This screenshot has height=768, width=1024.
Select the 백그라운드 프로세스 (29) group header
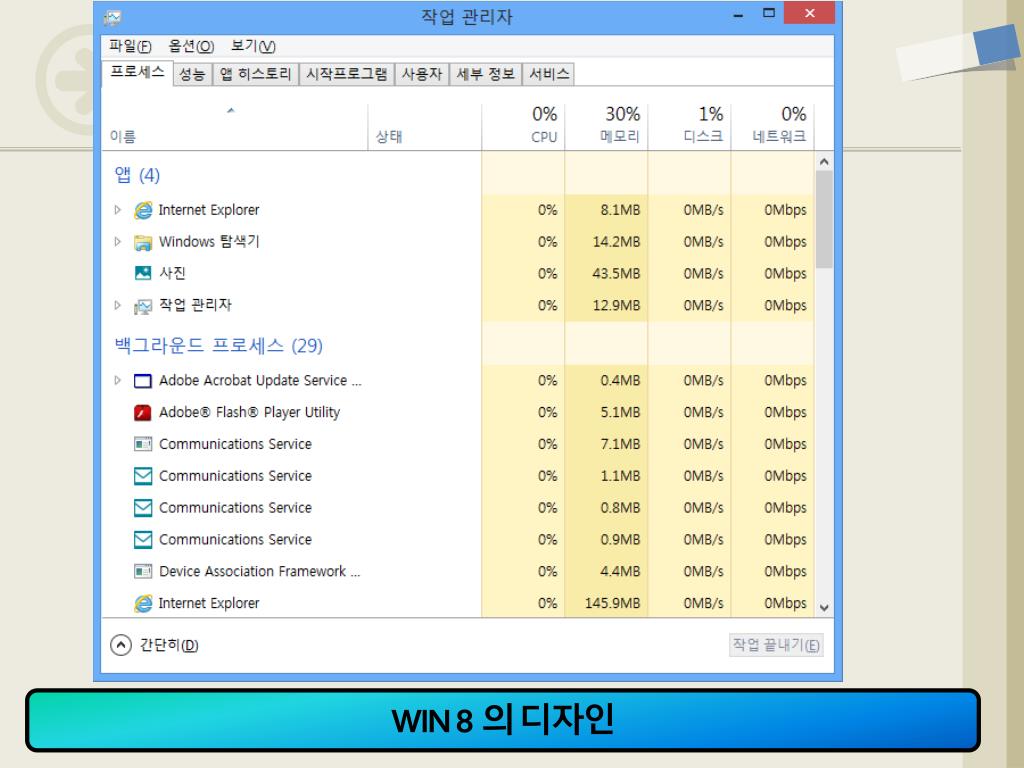tap(219, 345)
